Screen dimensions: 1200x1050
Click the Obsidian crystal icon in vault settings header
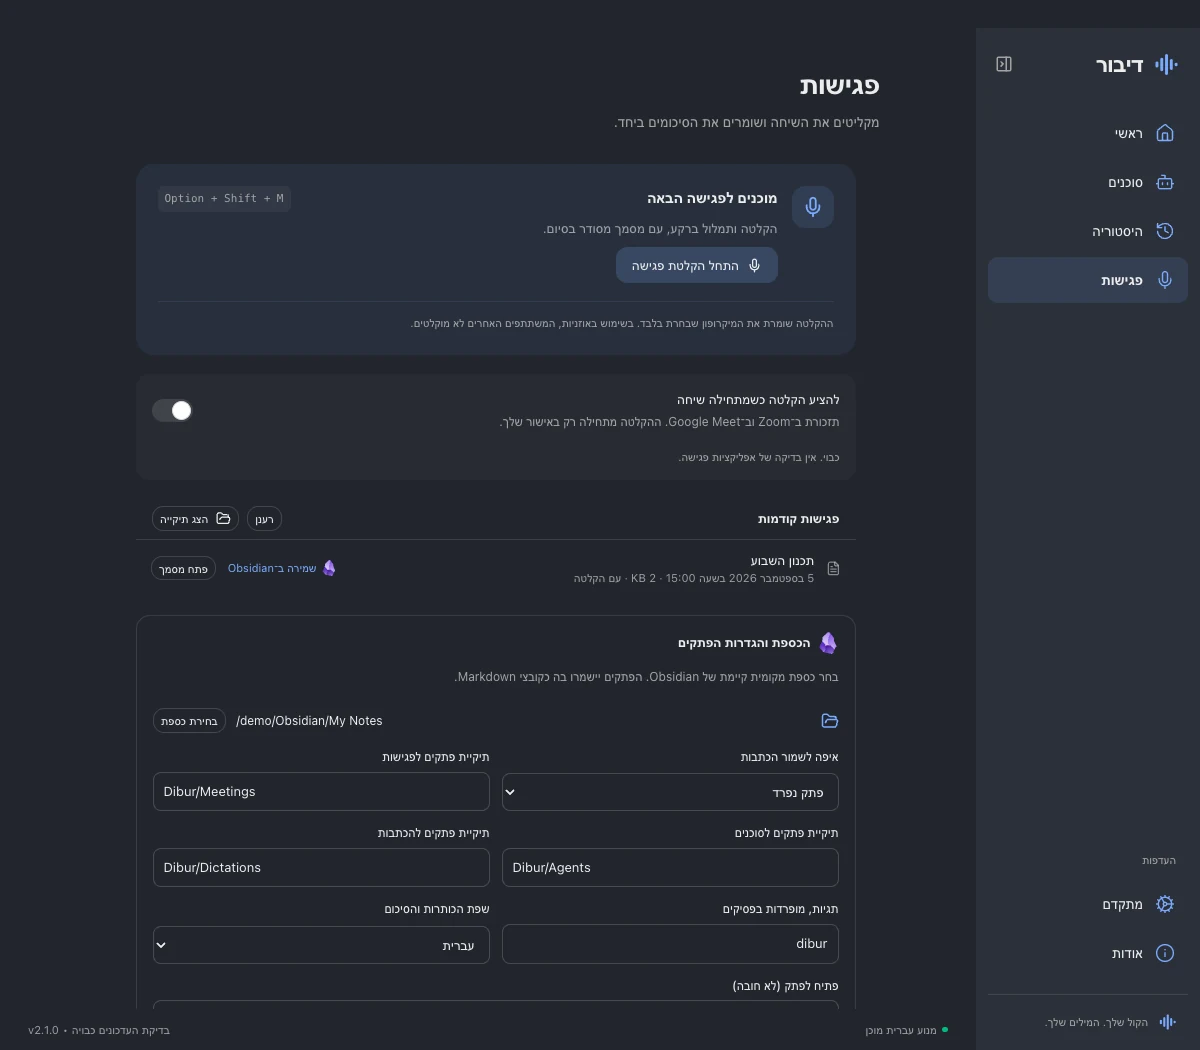click(828, 643)
